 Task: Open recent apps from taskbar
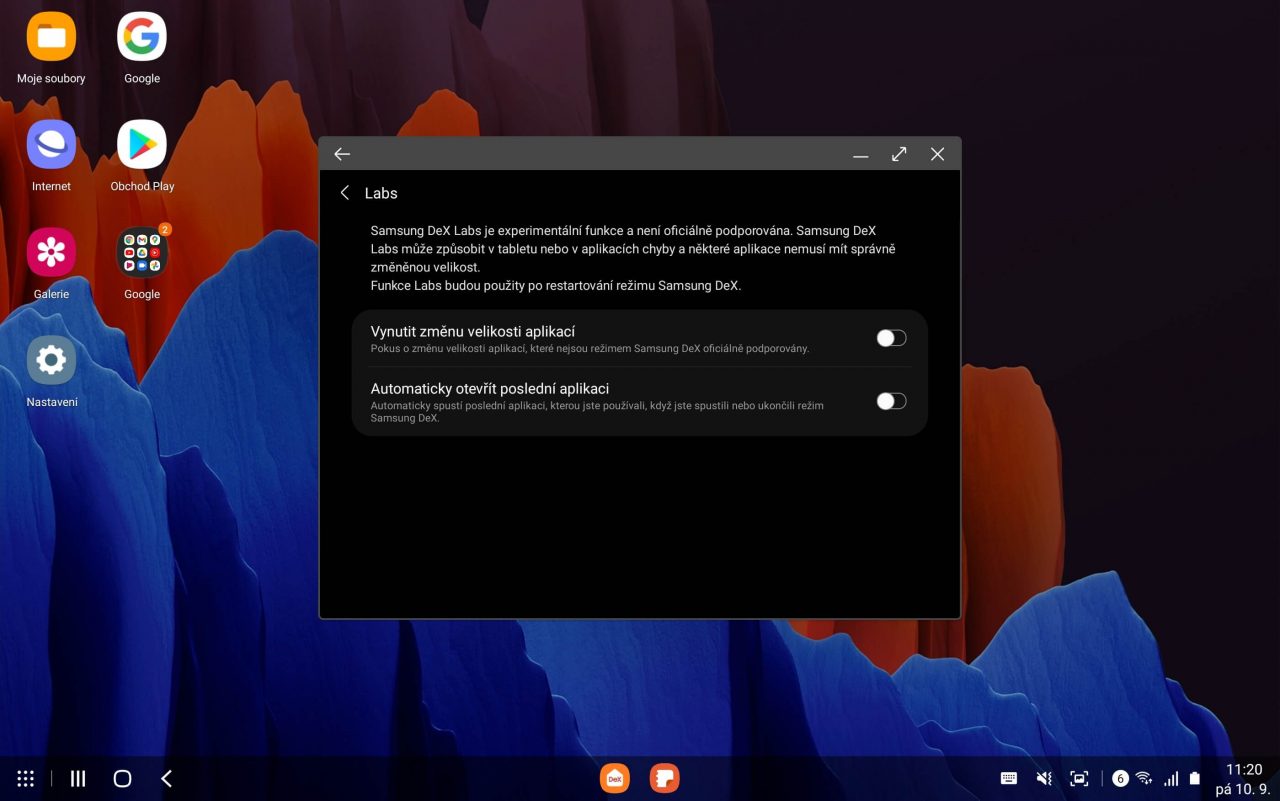coord(78,778)
